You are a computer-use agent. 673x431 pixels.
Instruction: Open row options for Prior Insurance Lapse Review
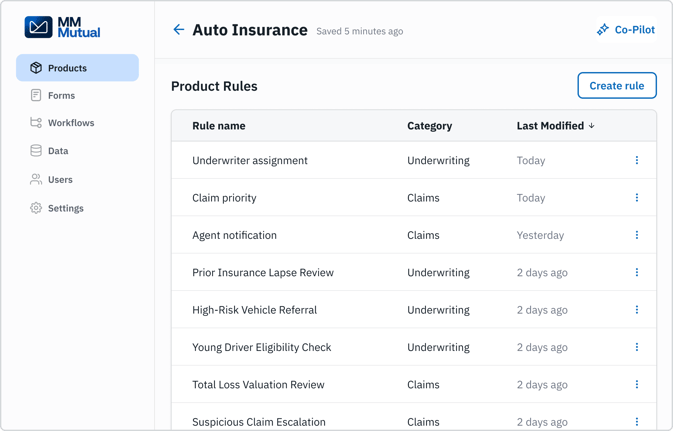tap(637, 272)
